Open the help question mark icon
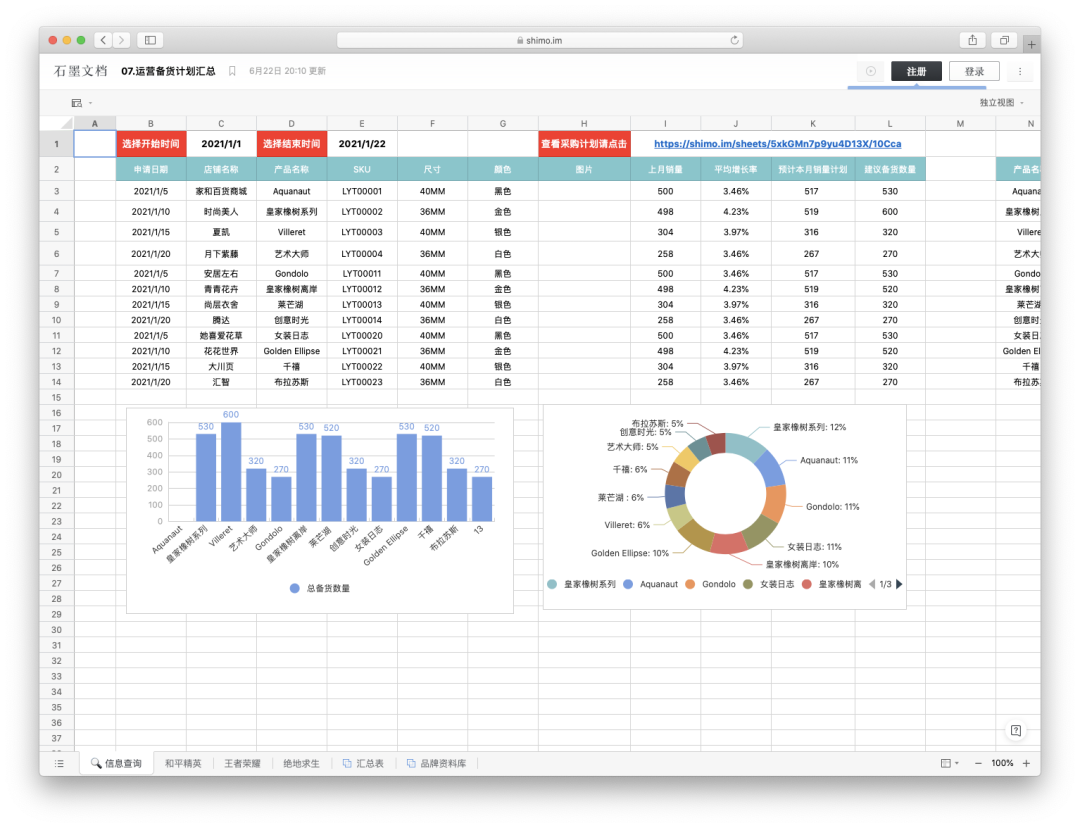Image resolution: width=1080 pixels, height=828 pixels. click(1015, 730)
